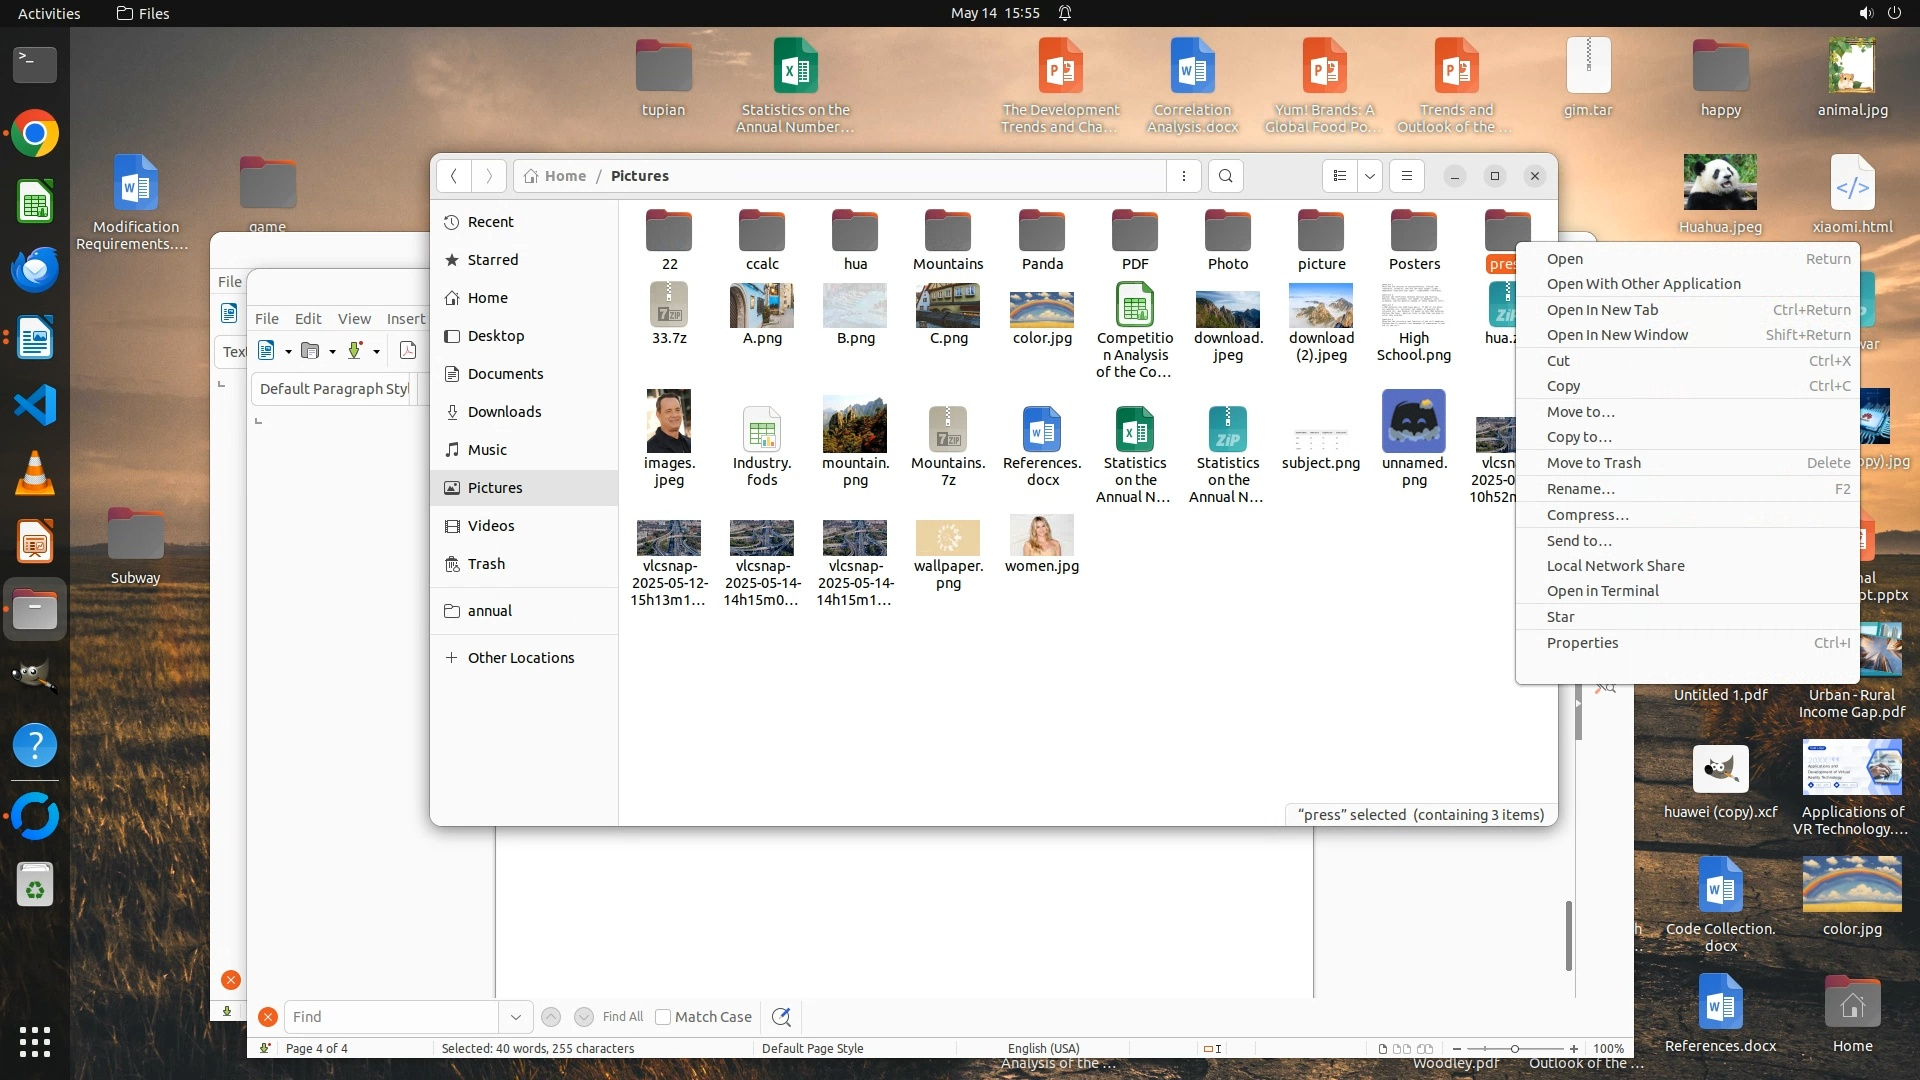Click the Find text input field
1920x1080 pixels.
click(x=390, y=1017)
